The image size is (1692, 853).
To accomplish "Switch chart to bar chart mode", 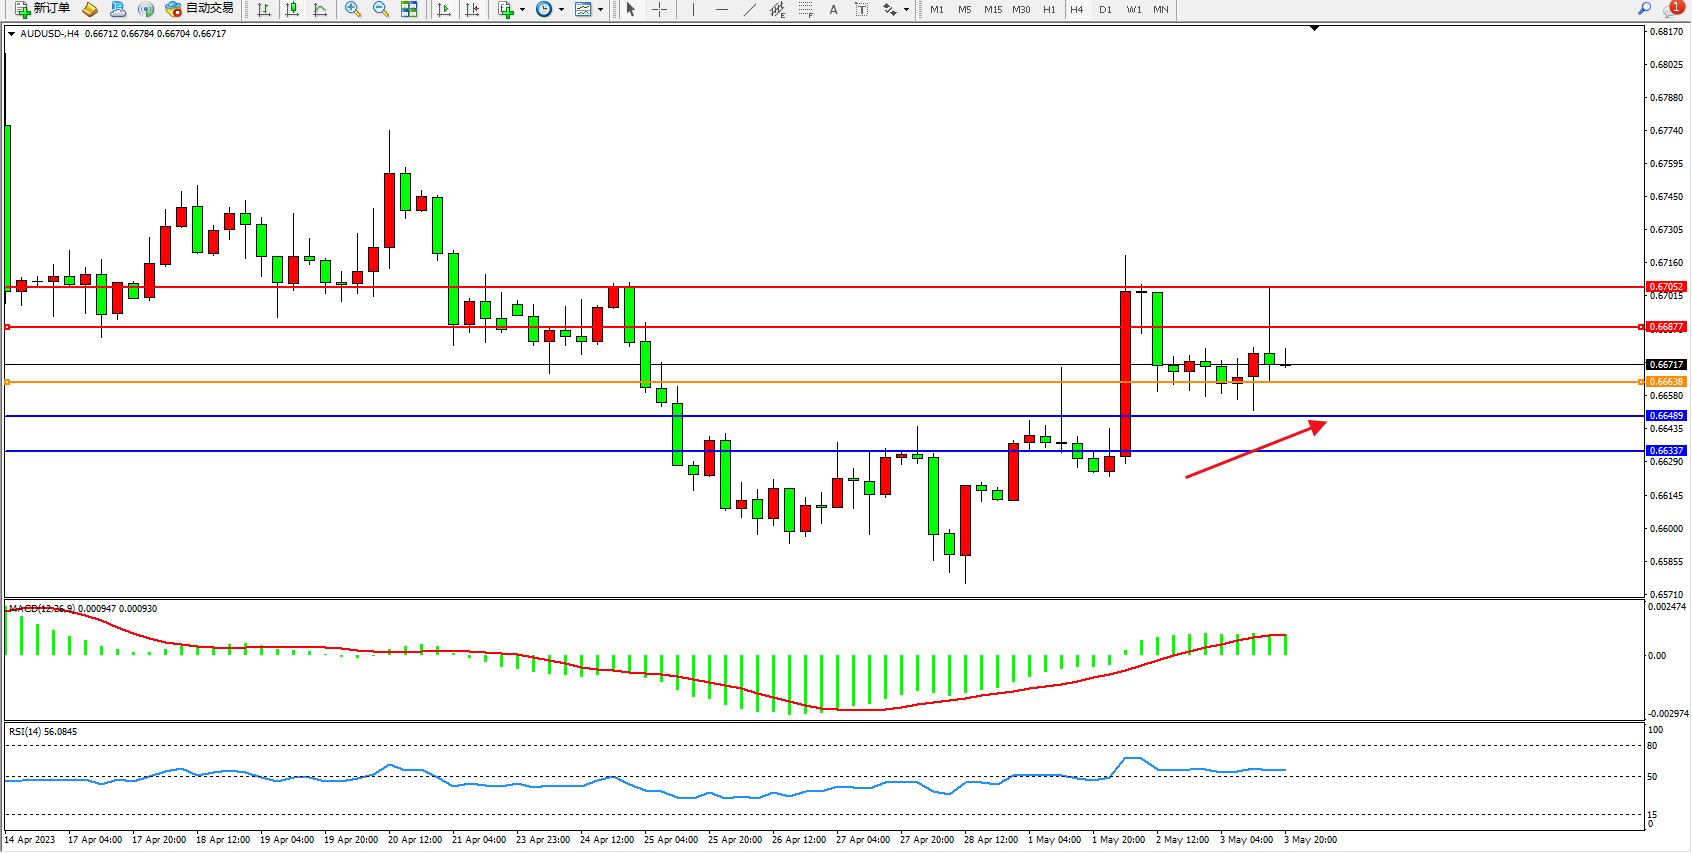I will (264, 9).
